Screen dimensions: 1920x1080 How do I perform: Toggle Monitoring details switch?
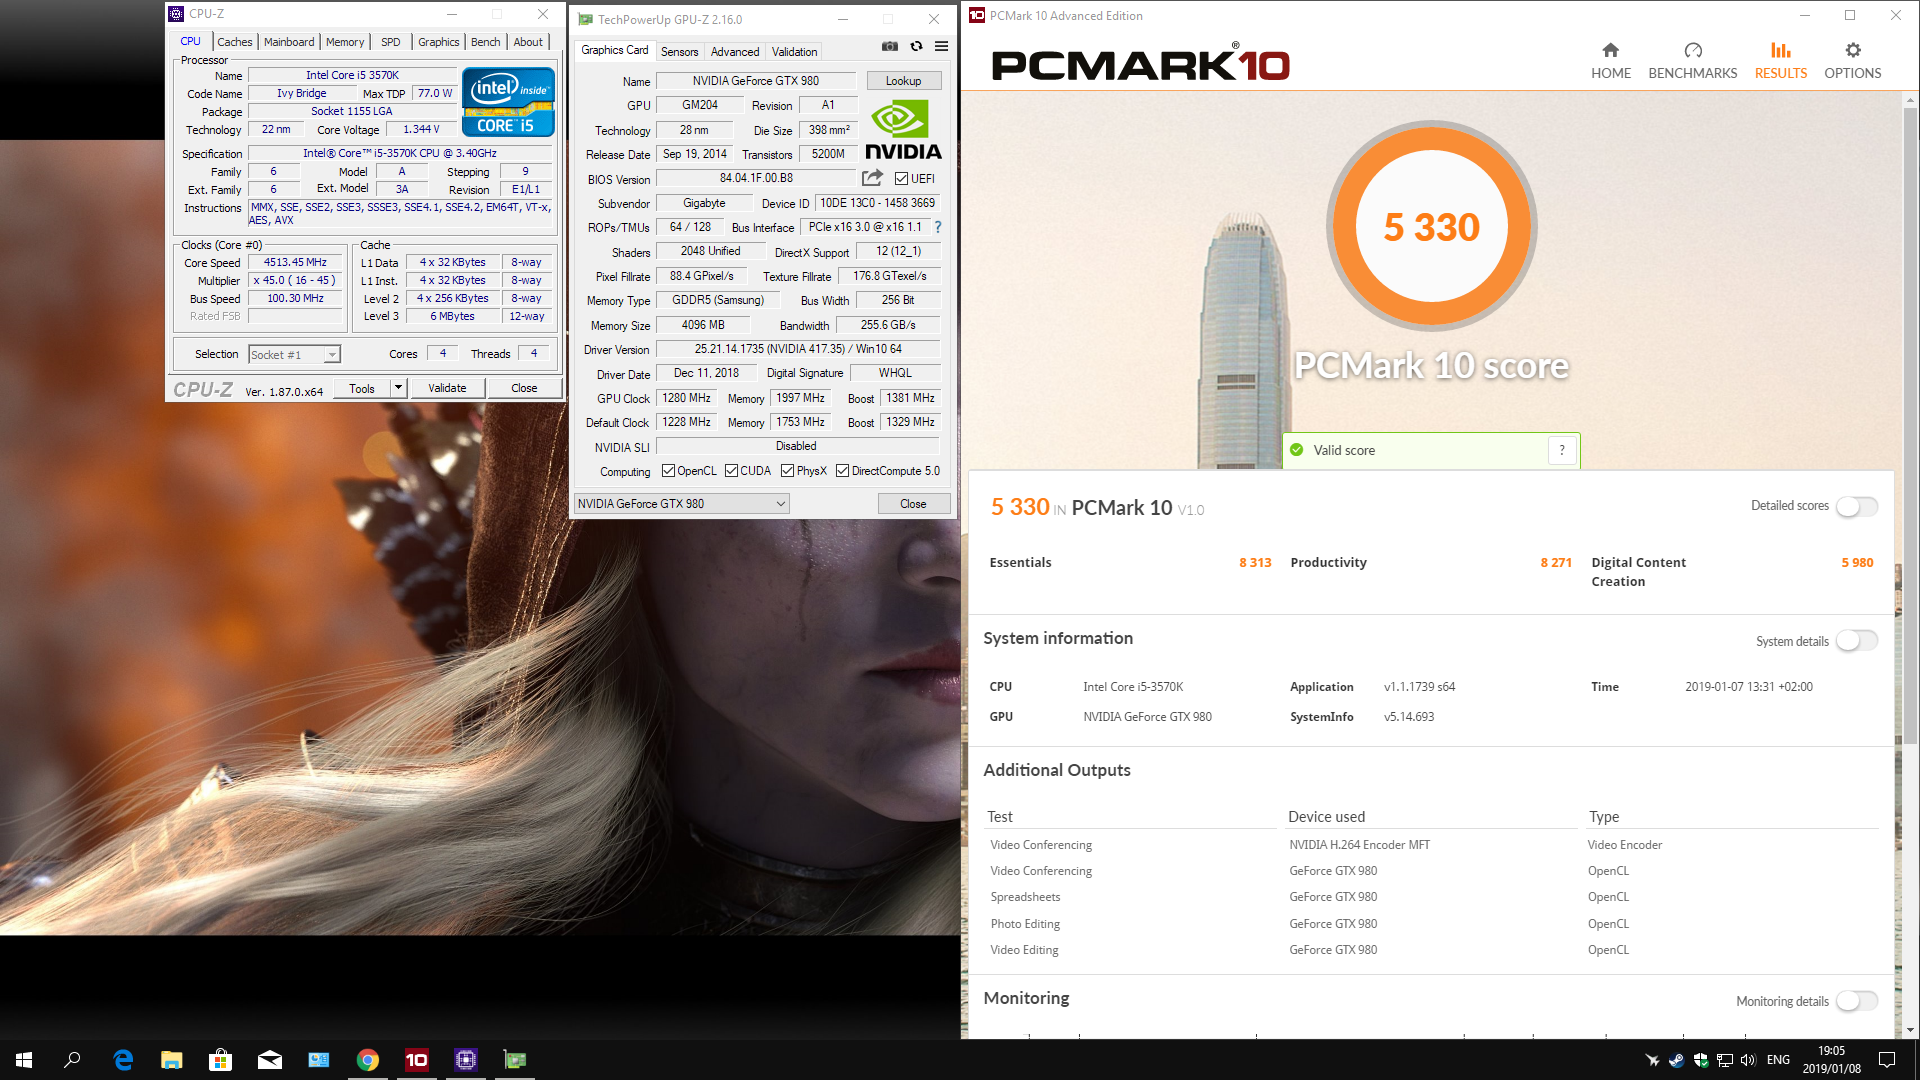click(x=1856, y=1001)
